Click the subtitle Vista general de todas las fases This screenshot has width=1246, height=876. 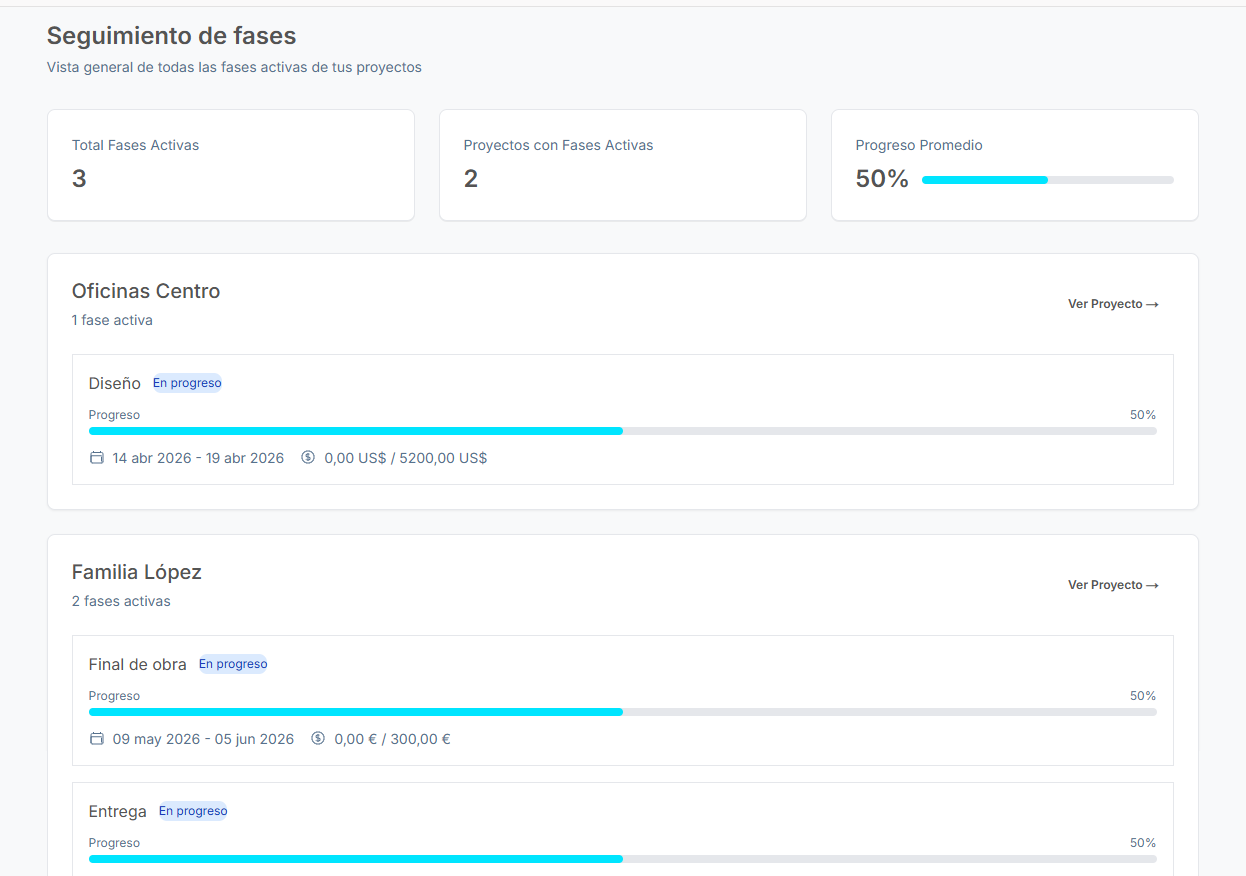coord(234,68)
